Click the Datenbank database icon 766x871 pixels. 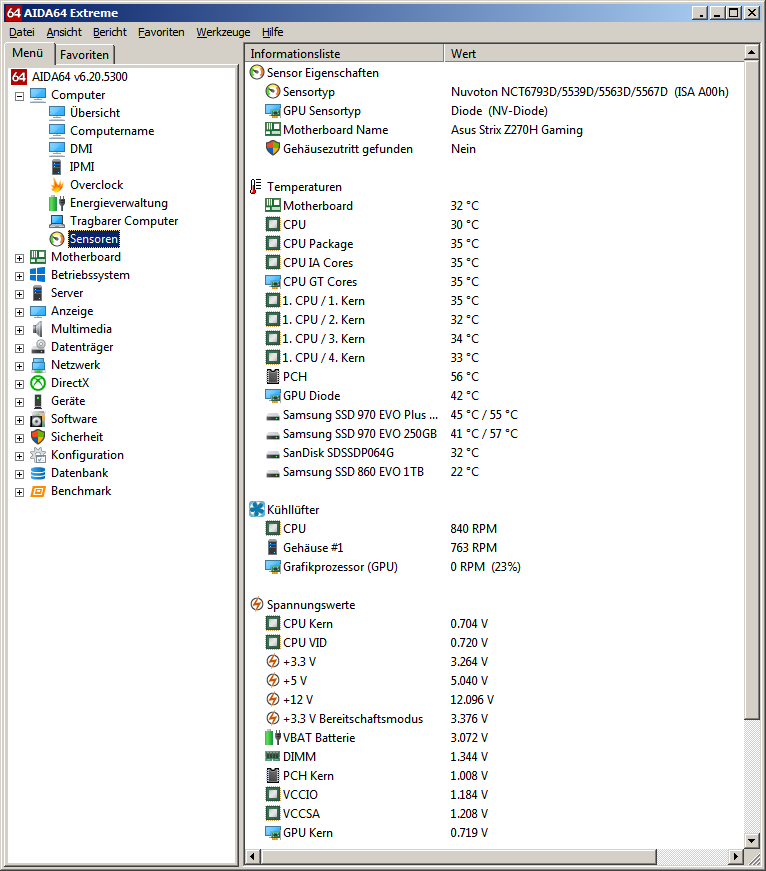[38, 473]
